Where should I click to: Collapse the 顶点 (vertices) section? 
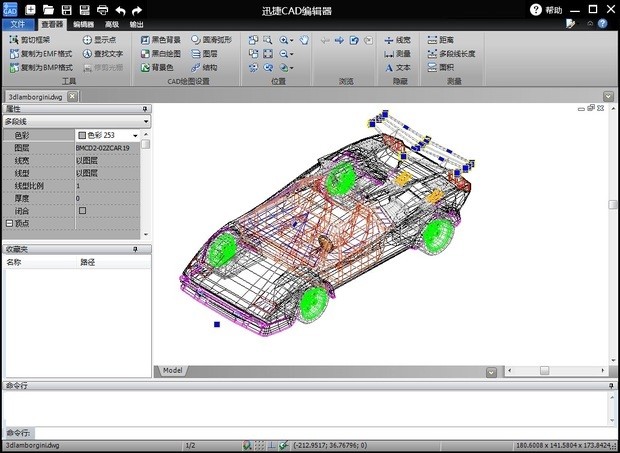click(x=9, y=224)
